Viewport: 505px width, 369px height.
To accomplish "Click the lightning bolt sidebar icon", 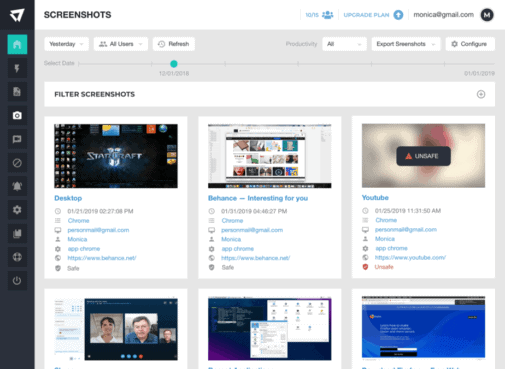I will (17, 68).
